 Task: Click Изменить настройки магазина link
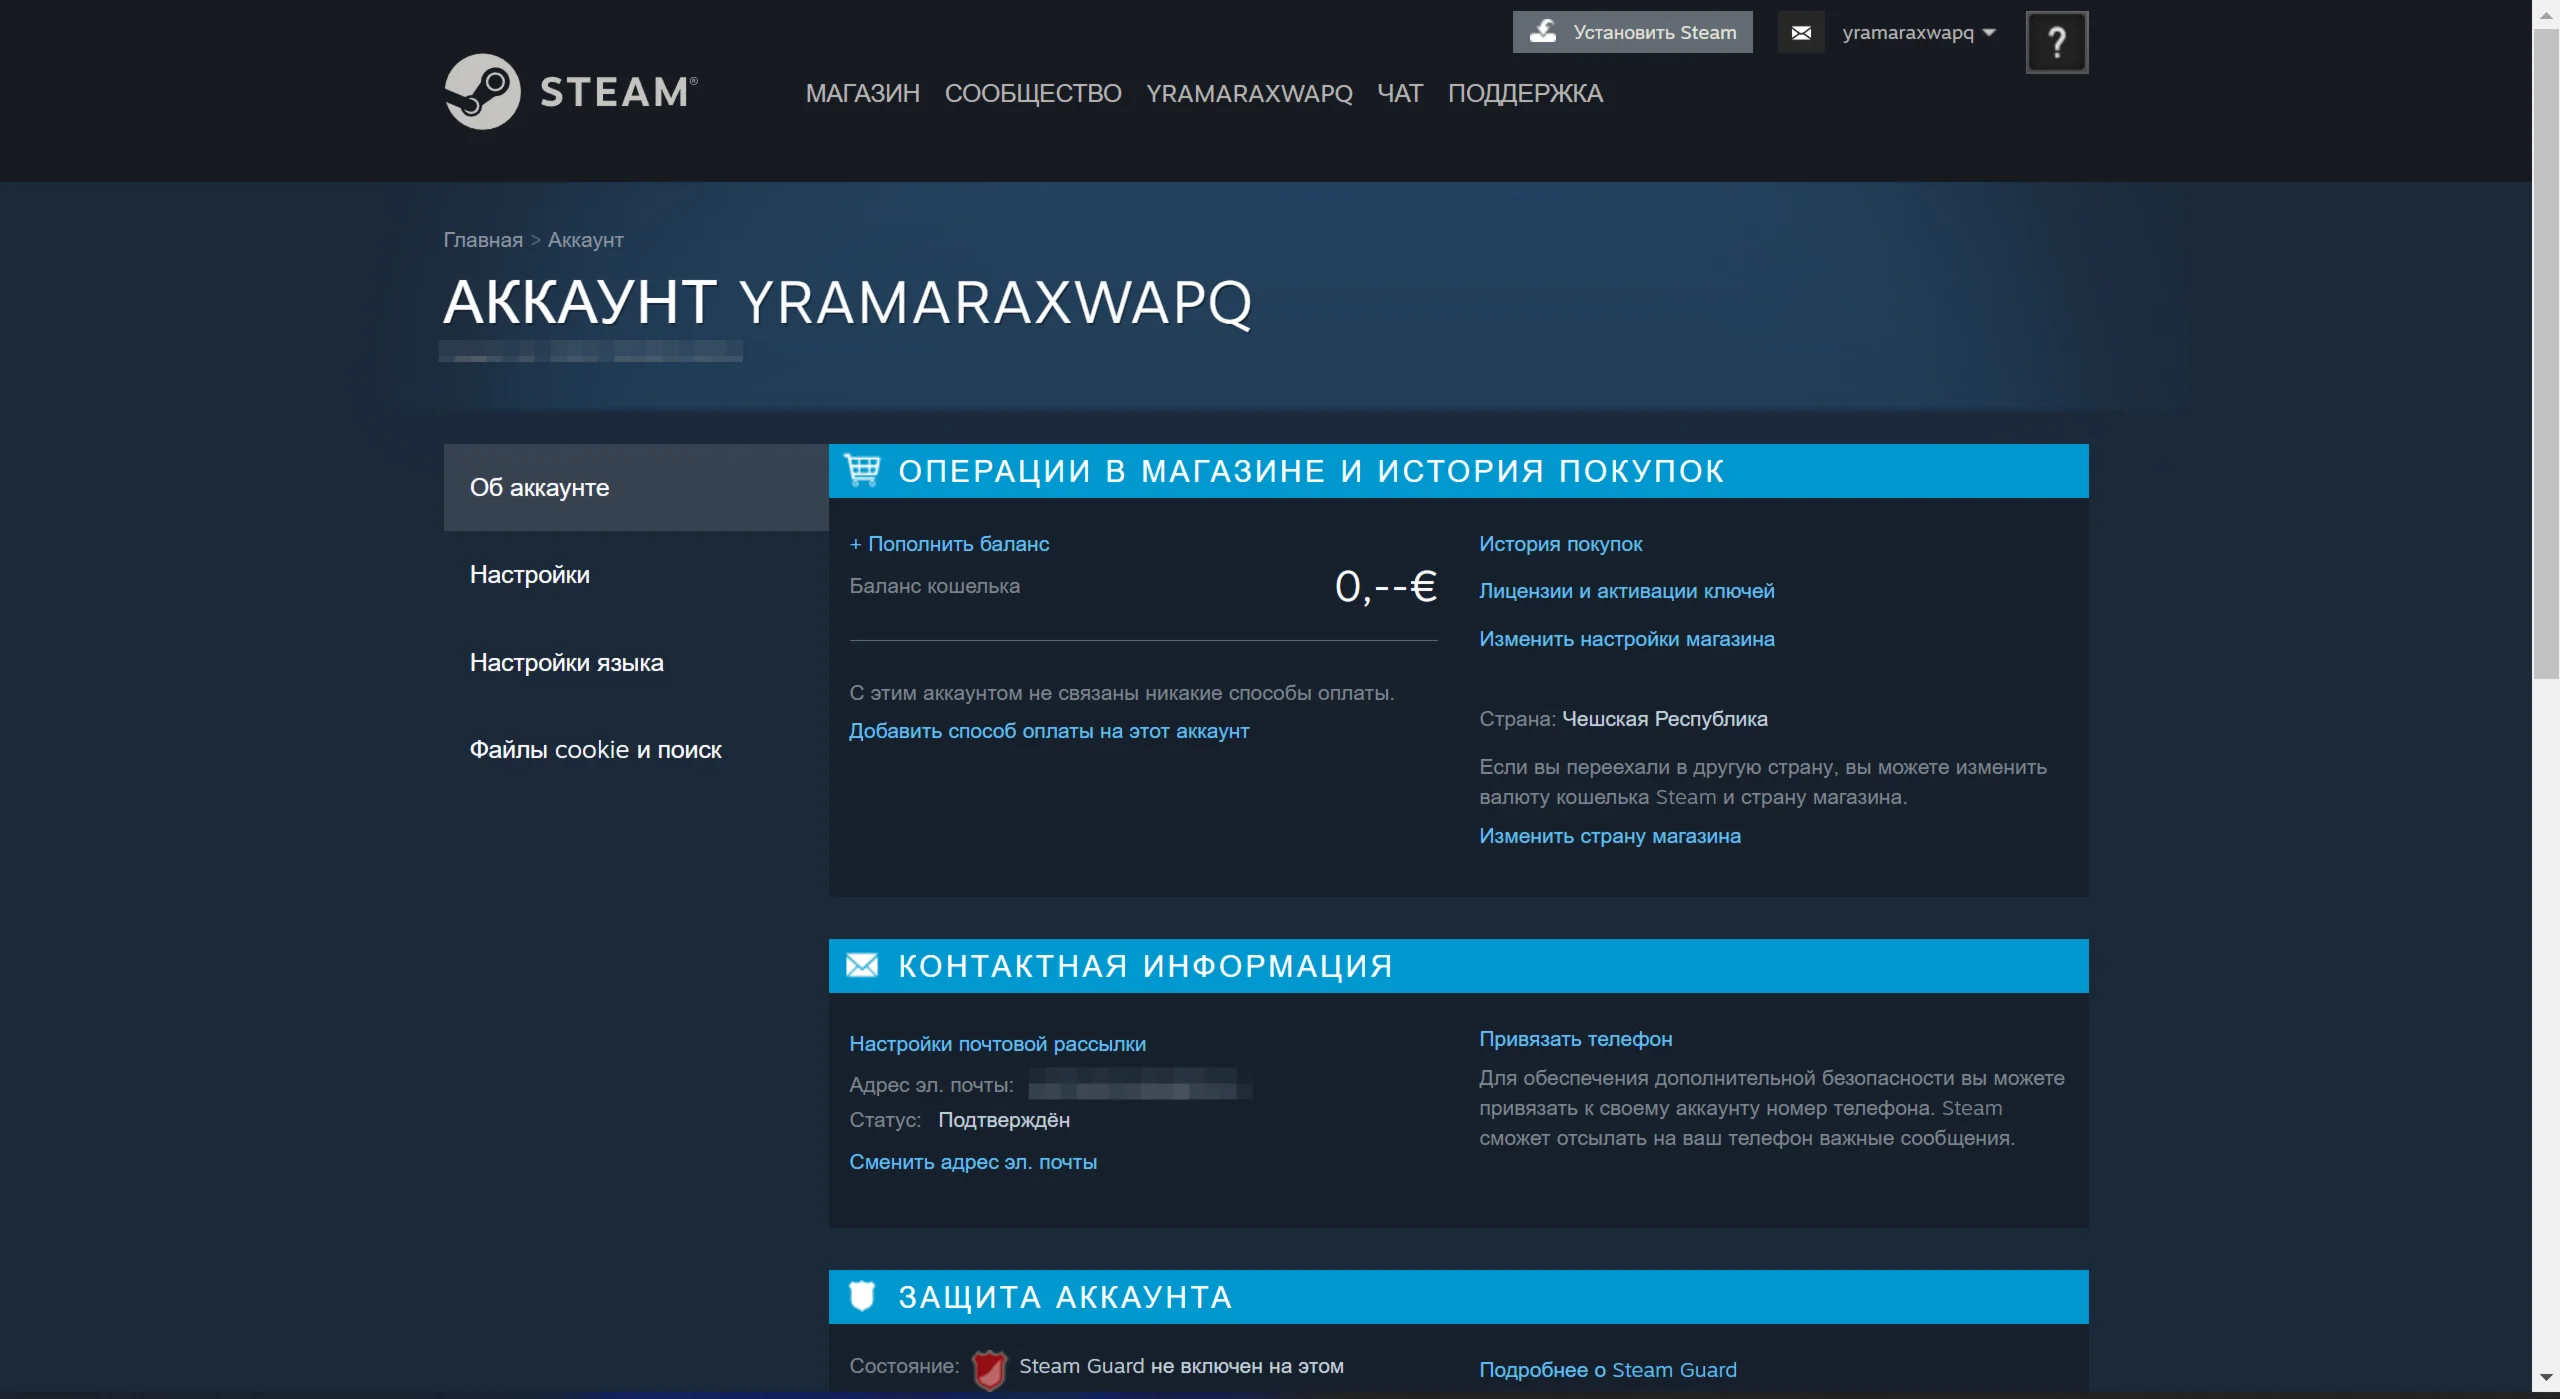coord(1627,639)
